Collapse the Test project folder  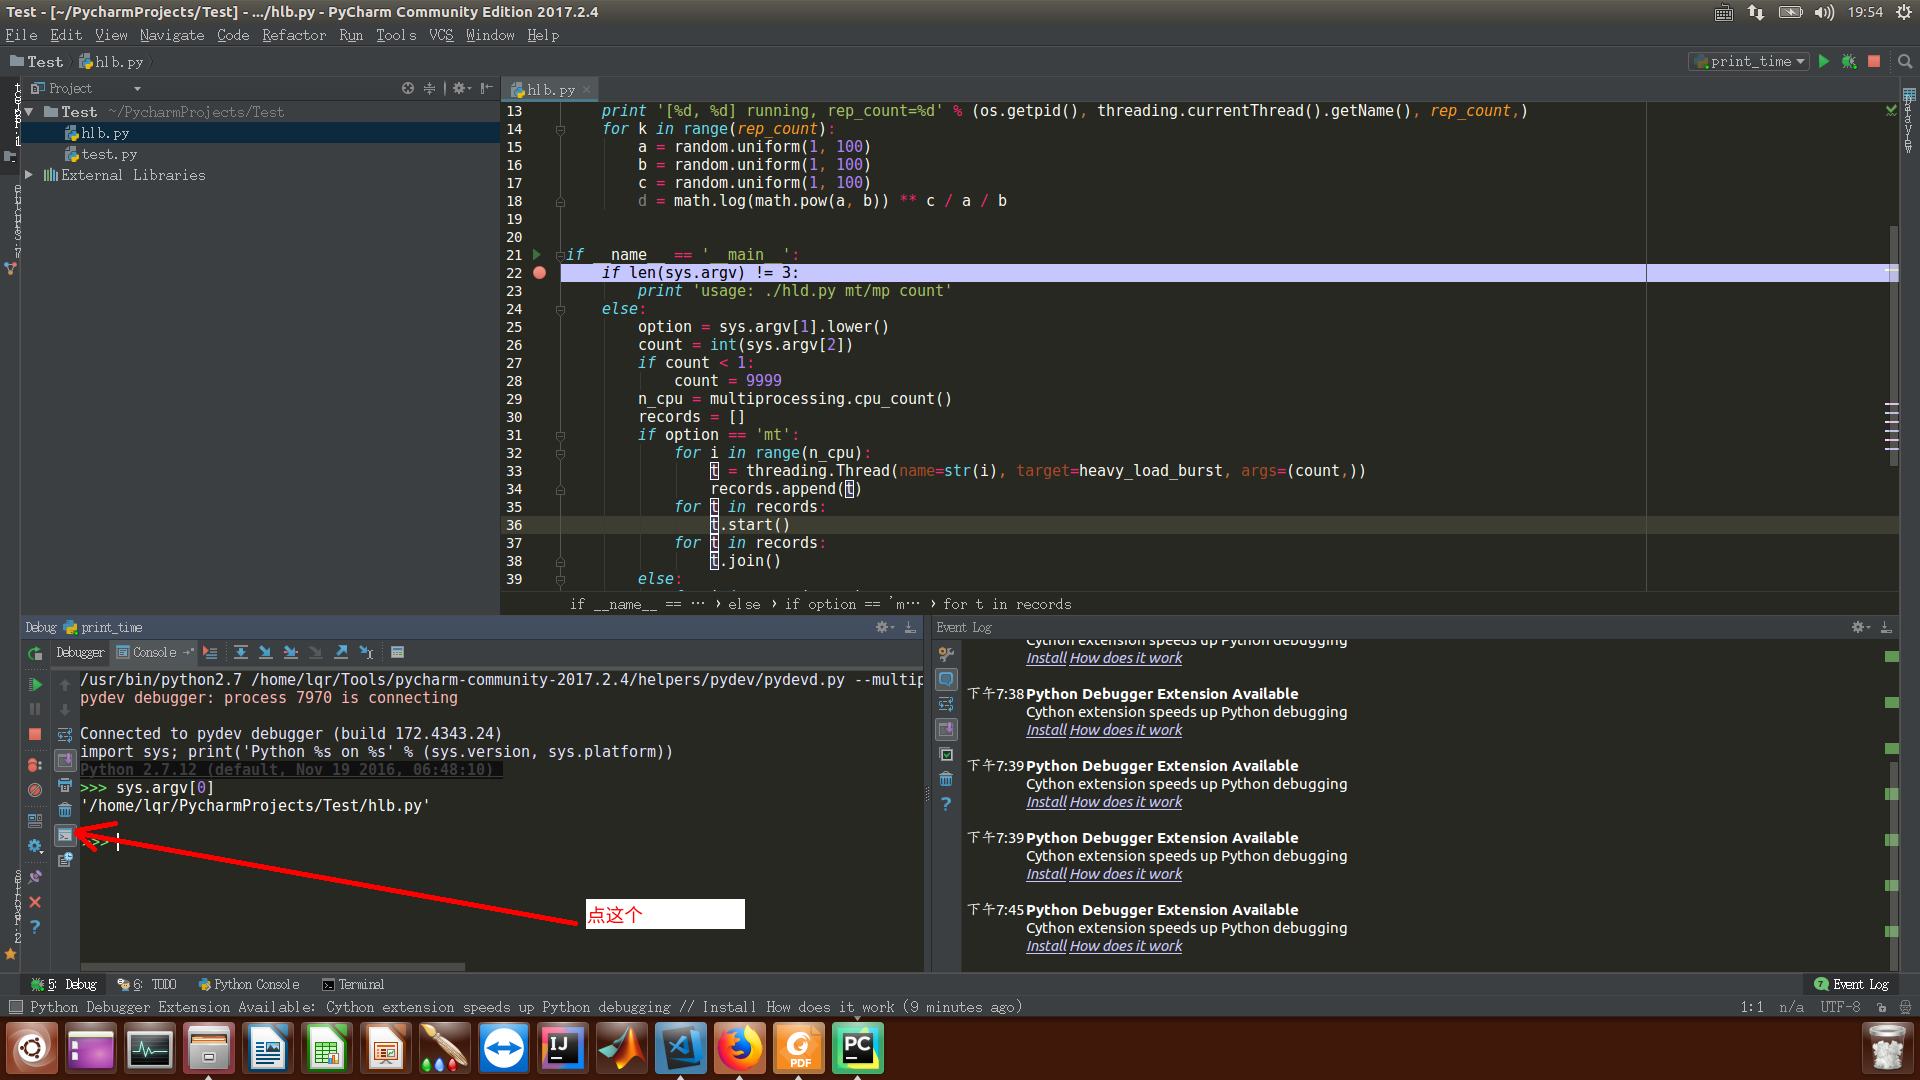point(29,112)
